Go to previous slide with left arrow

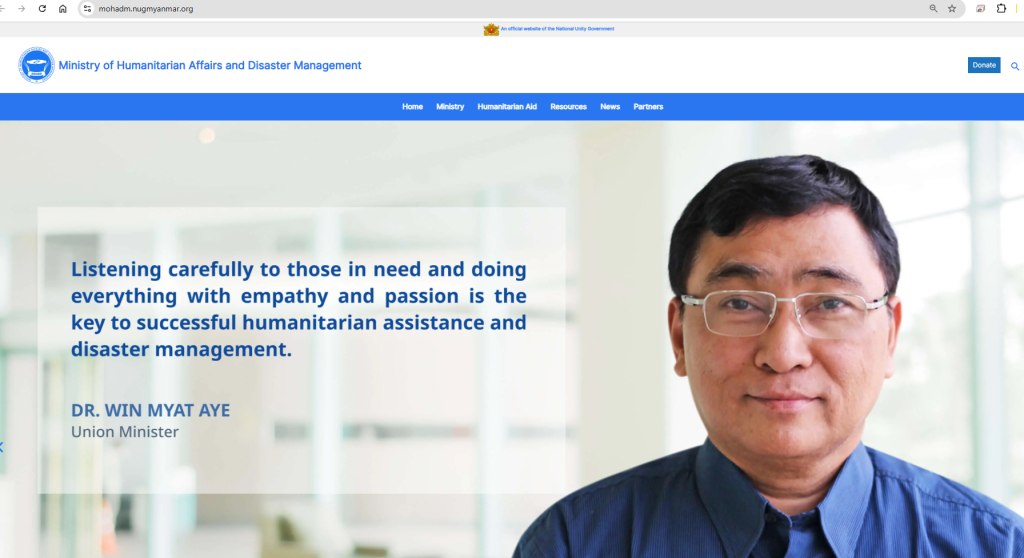click(2, 447)
